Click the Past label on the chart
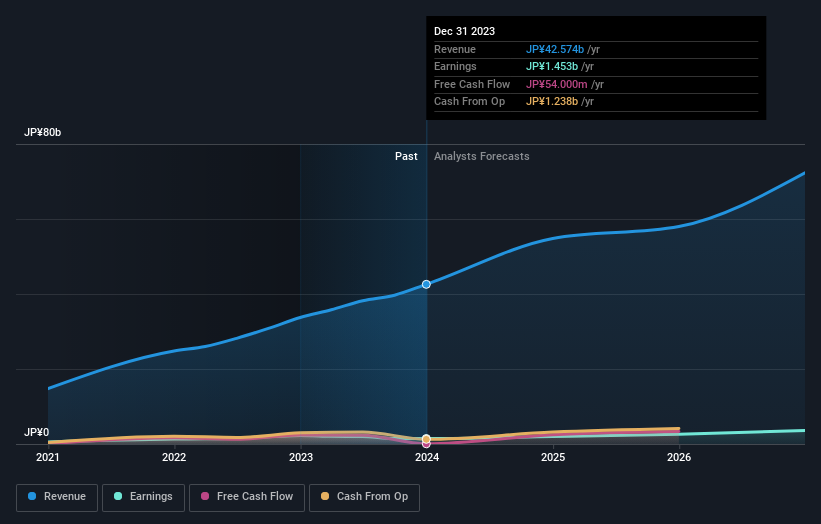The width and height of the screenshot is (821, 524). coord(406,156)
